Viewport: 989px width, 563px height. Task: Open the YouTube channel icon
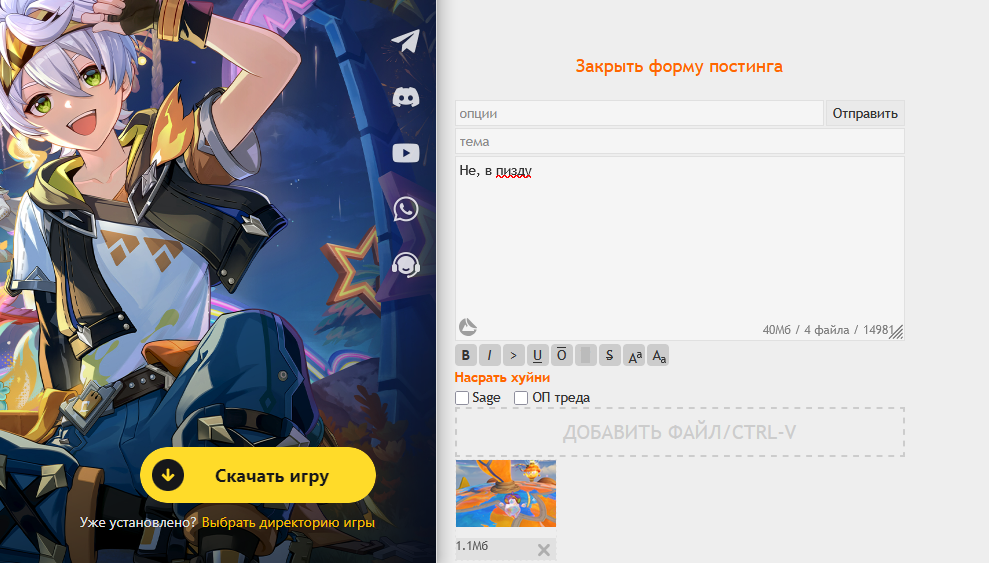(406, 153)
